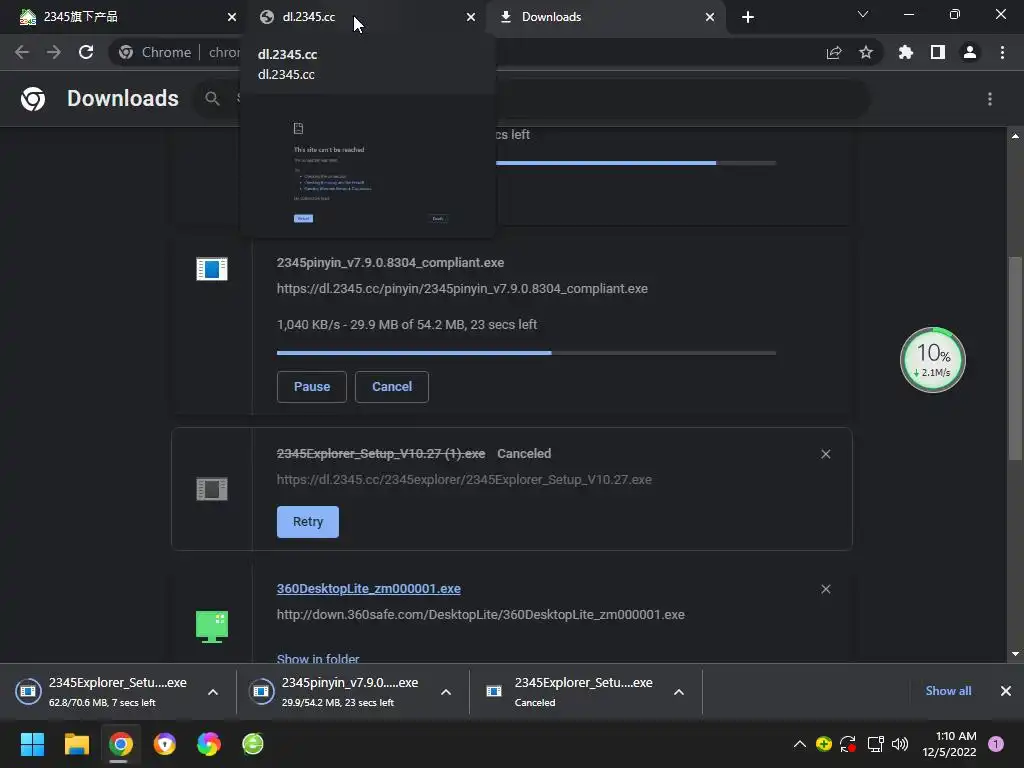
Task: Click the Chrome taskbar icon
Action: [120, 744]
